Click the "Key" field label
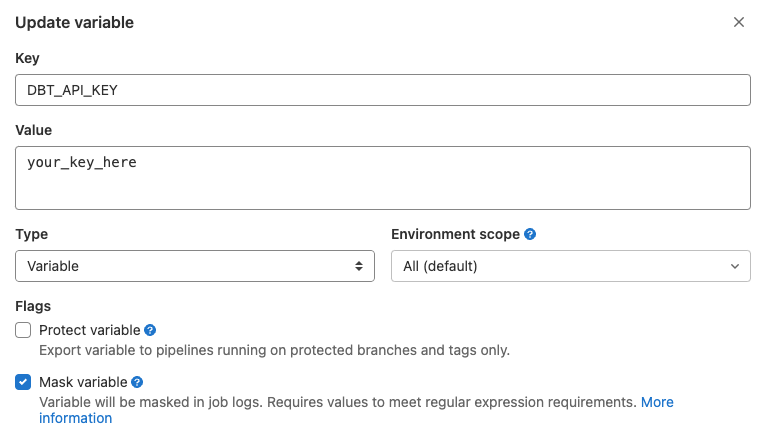 (x=27, y=59)
